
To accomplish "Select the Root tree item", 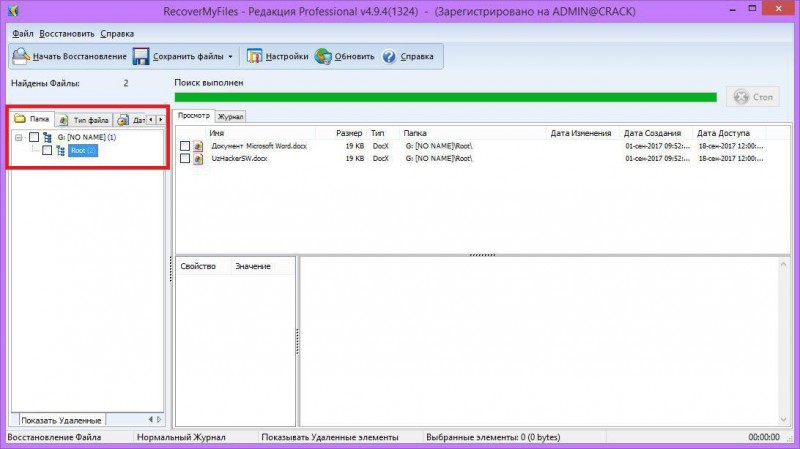I will [x=83, y=151].
